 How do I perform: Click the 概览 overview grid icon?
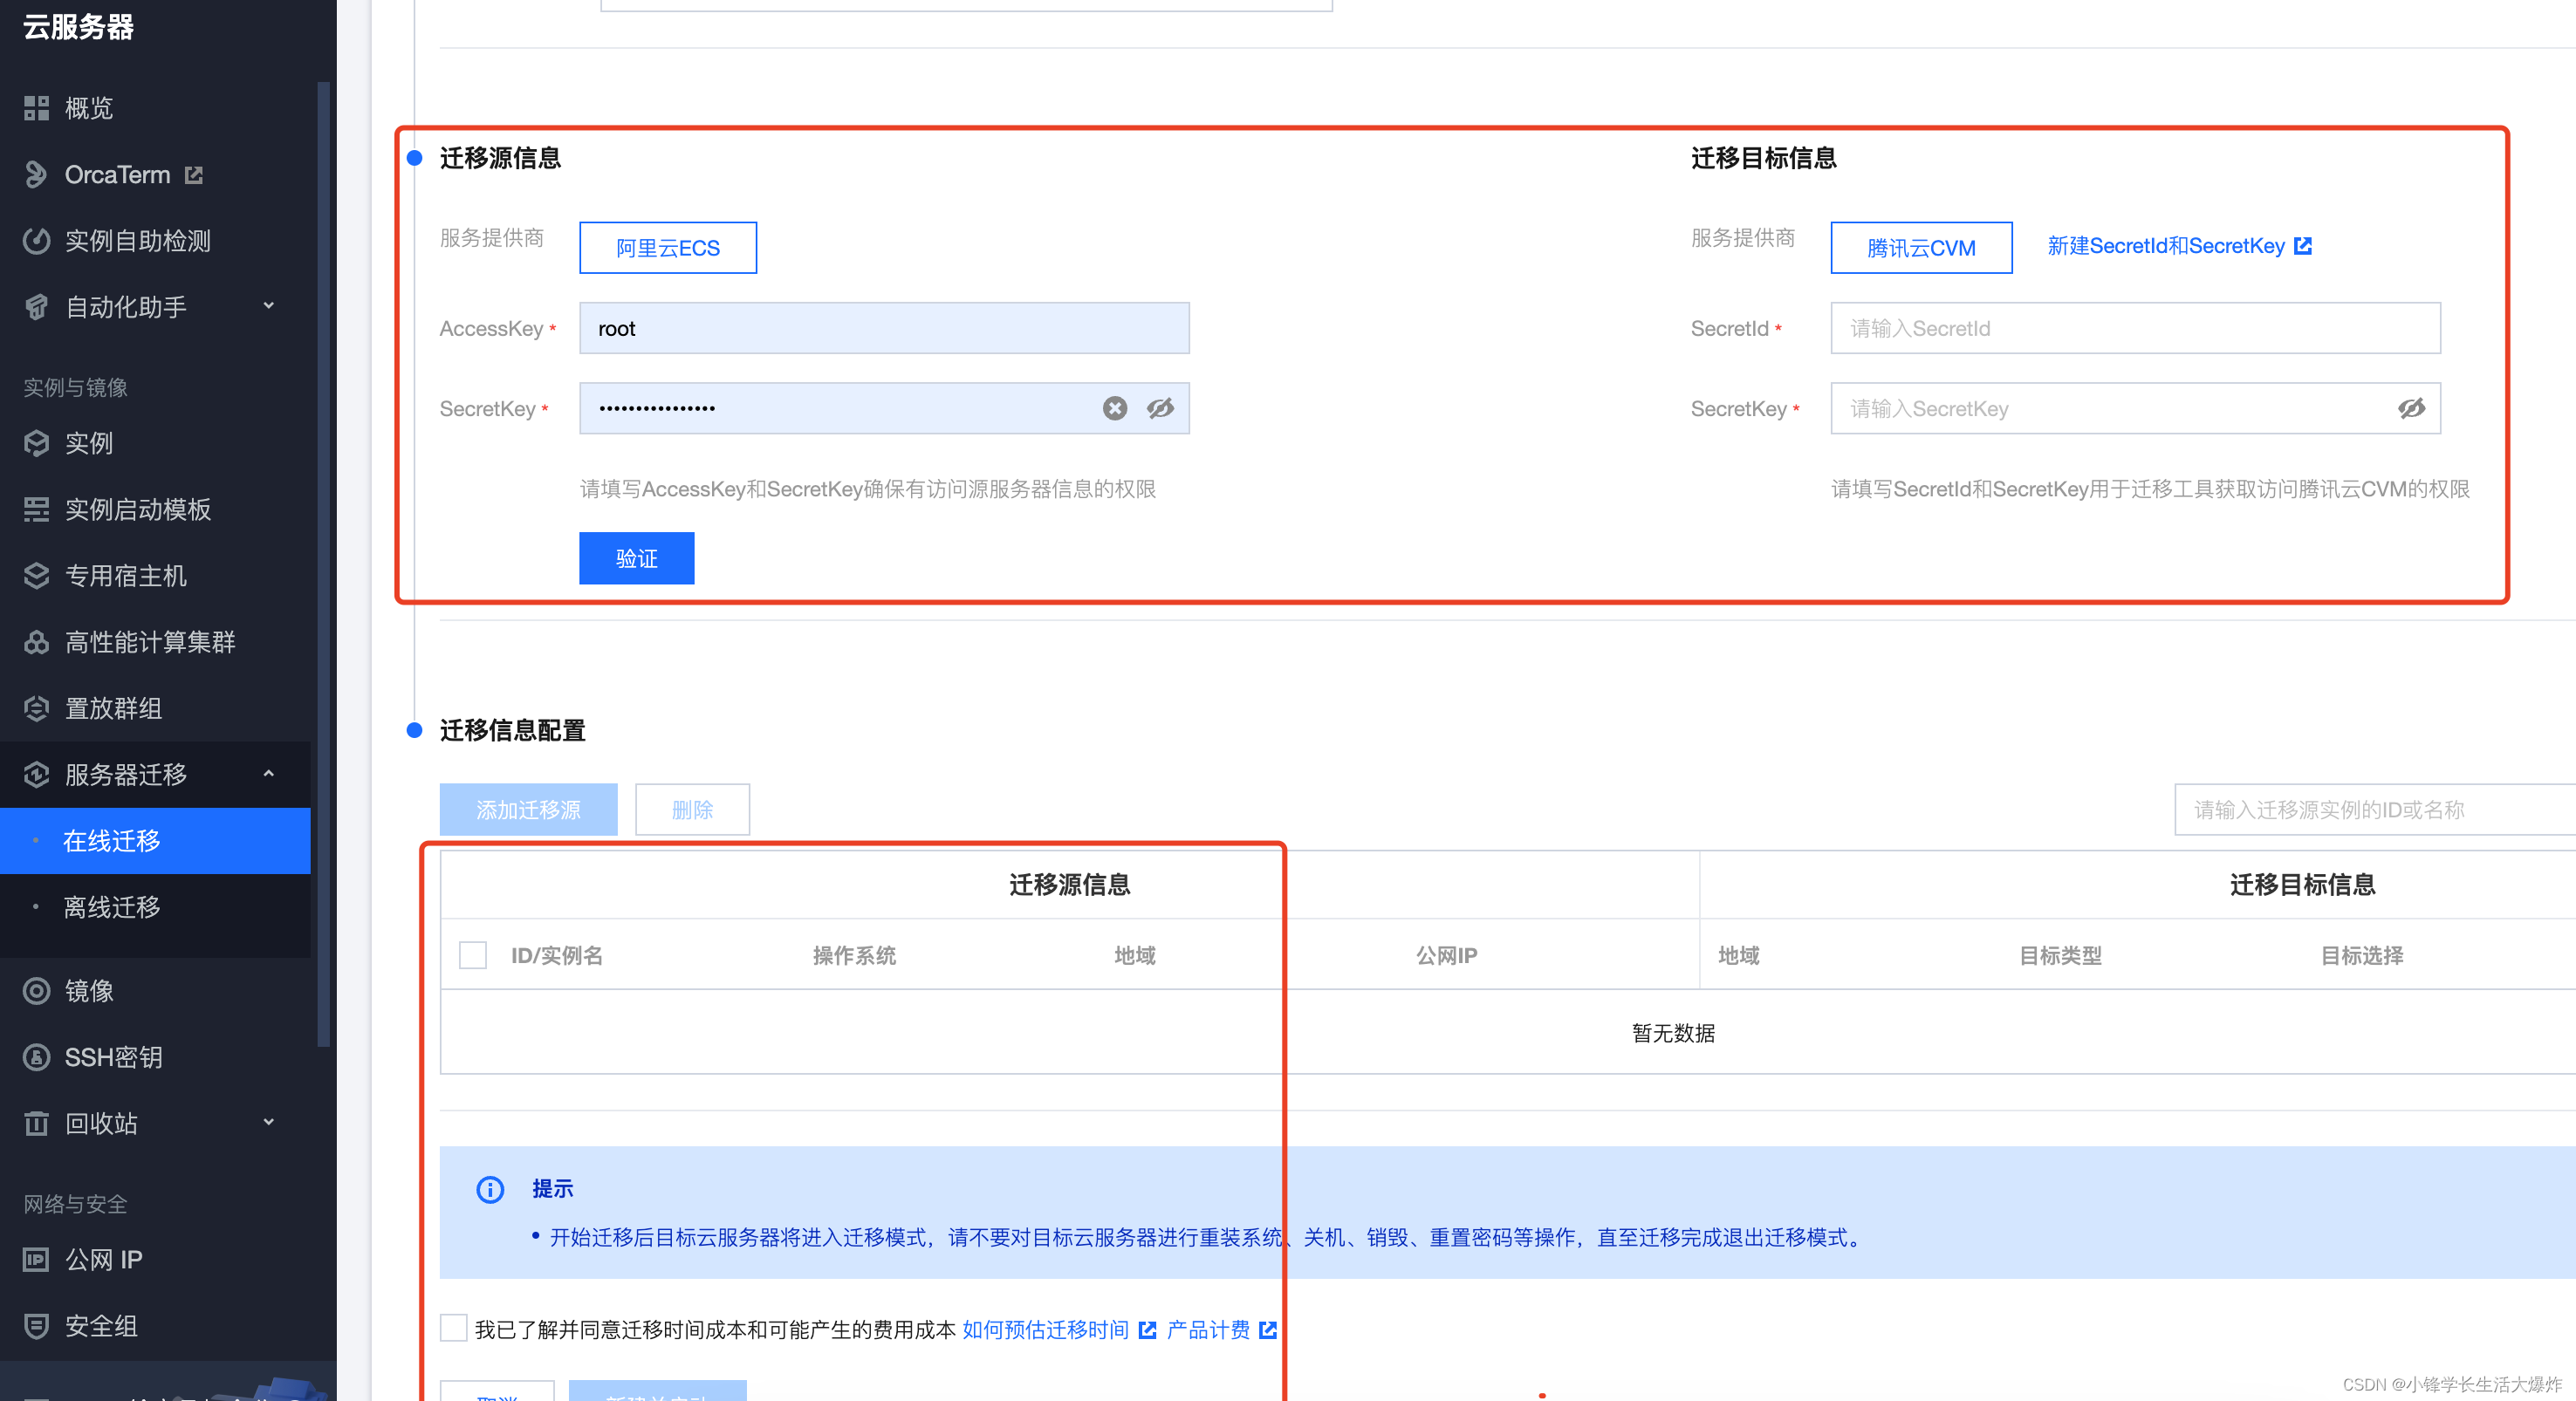tap(36, 108)
